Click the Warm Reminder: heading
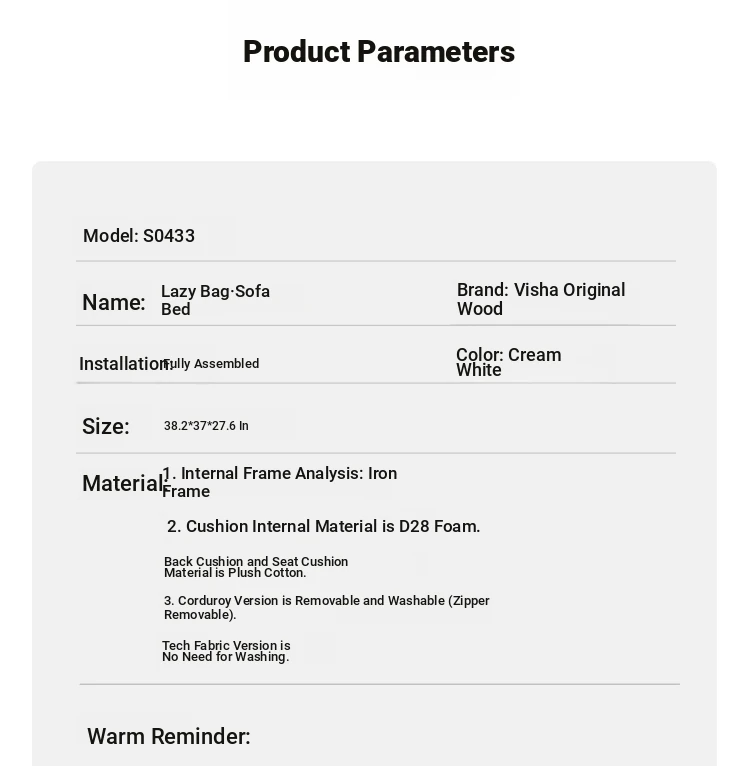This screenshot has height=766, width=750. coord(169,736)
